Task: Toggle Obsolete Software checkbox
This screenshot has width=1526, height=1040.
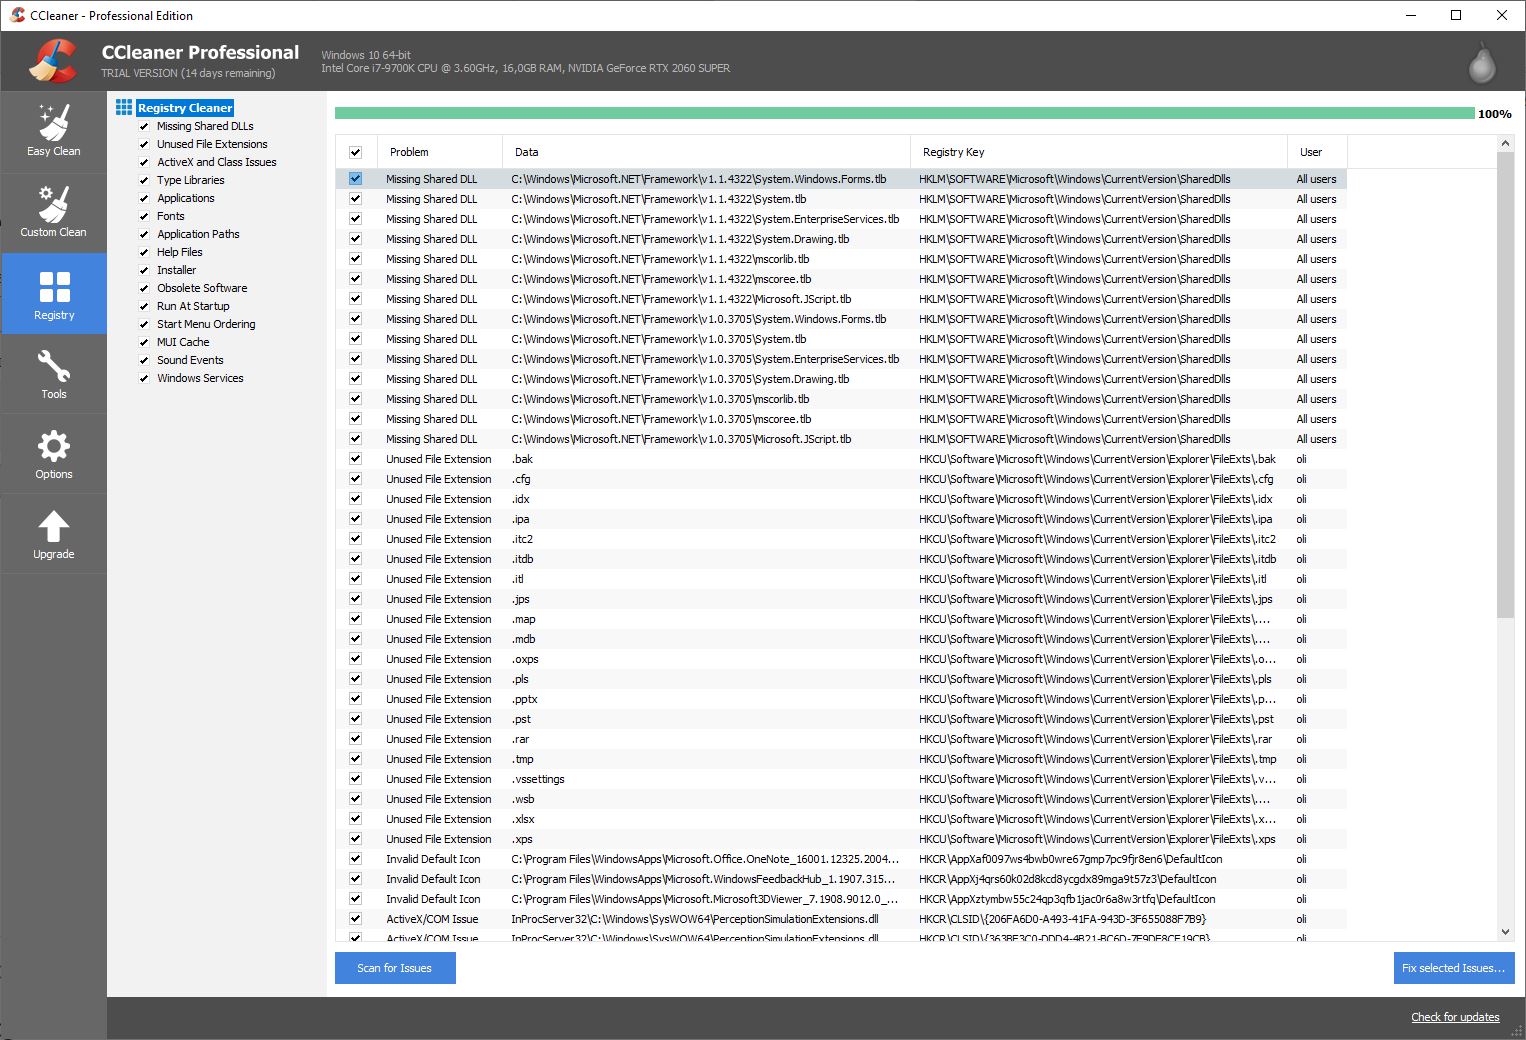Action: coord(144,288)
